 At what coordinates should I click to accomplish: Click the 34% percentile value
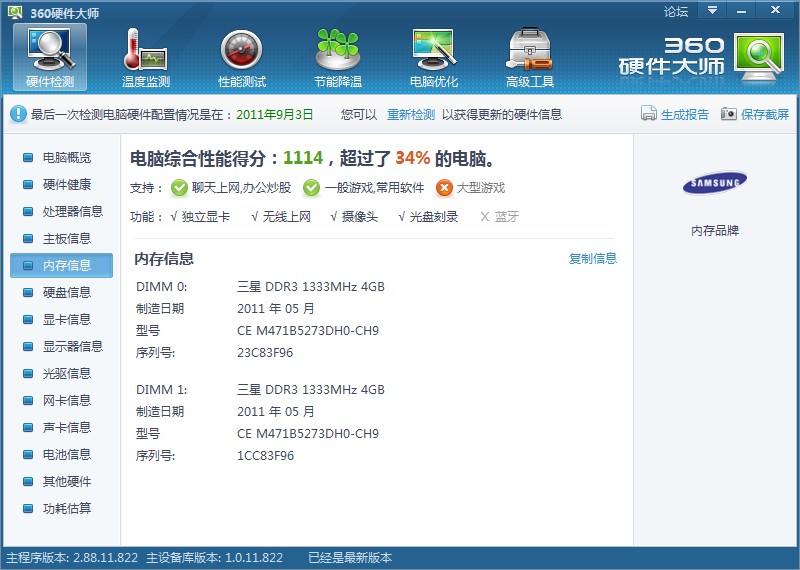pyautogui.click(x=413, y=158)
